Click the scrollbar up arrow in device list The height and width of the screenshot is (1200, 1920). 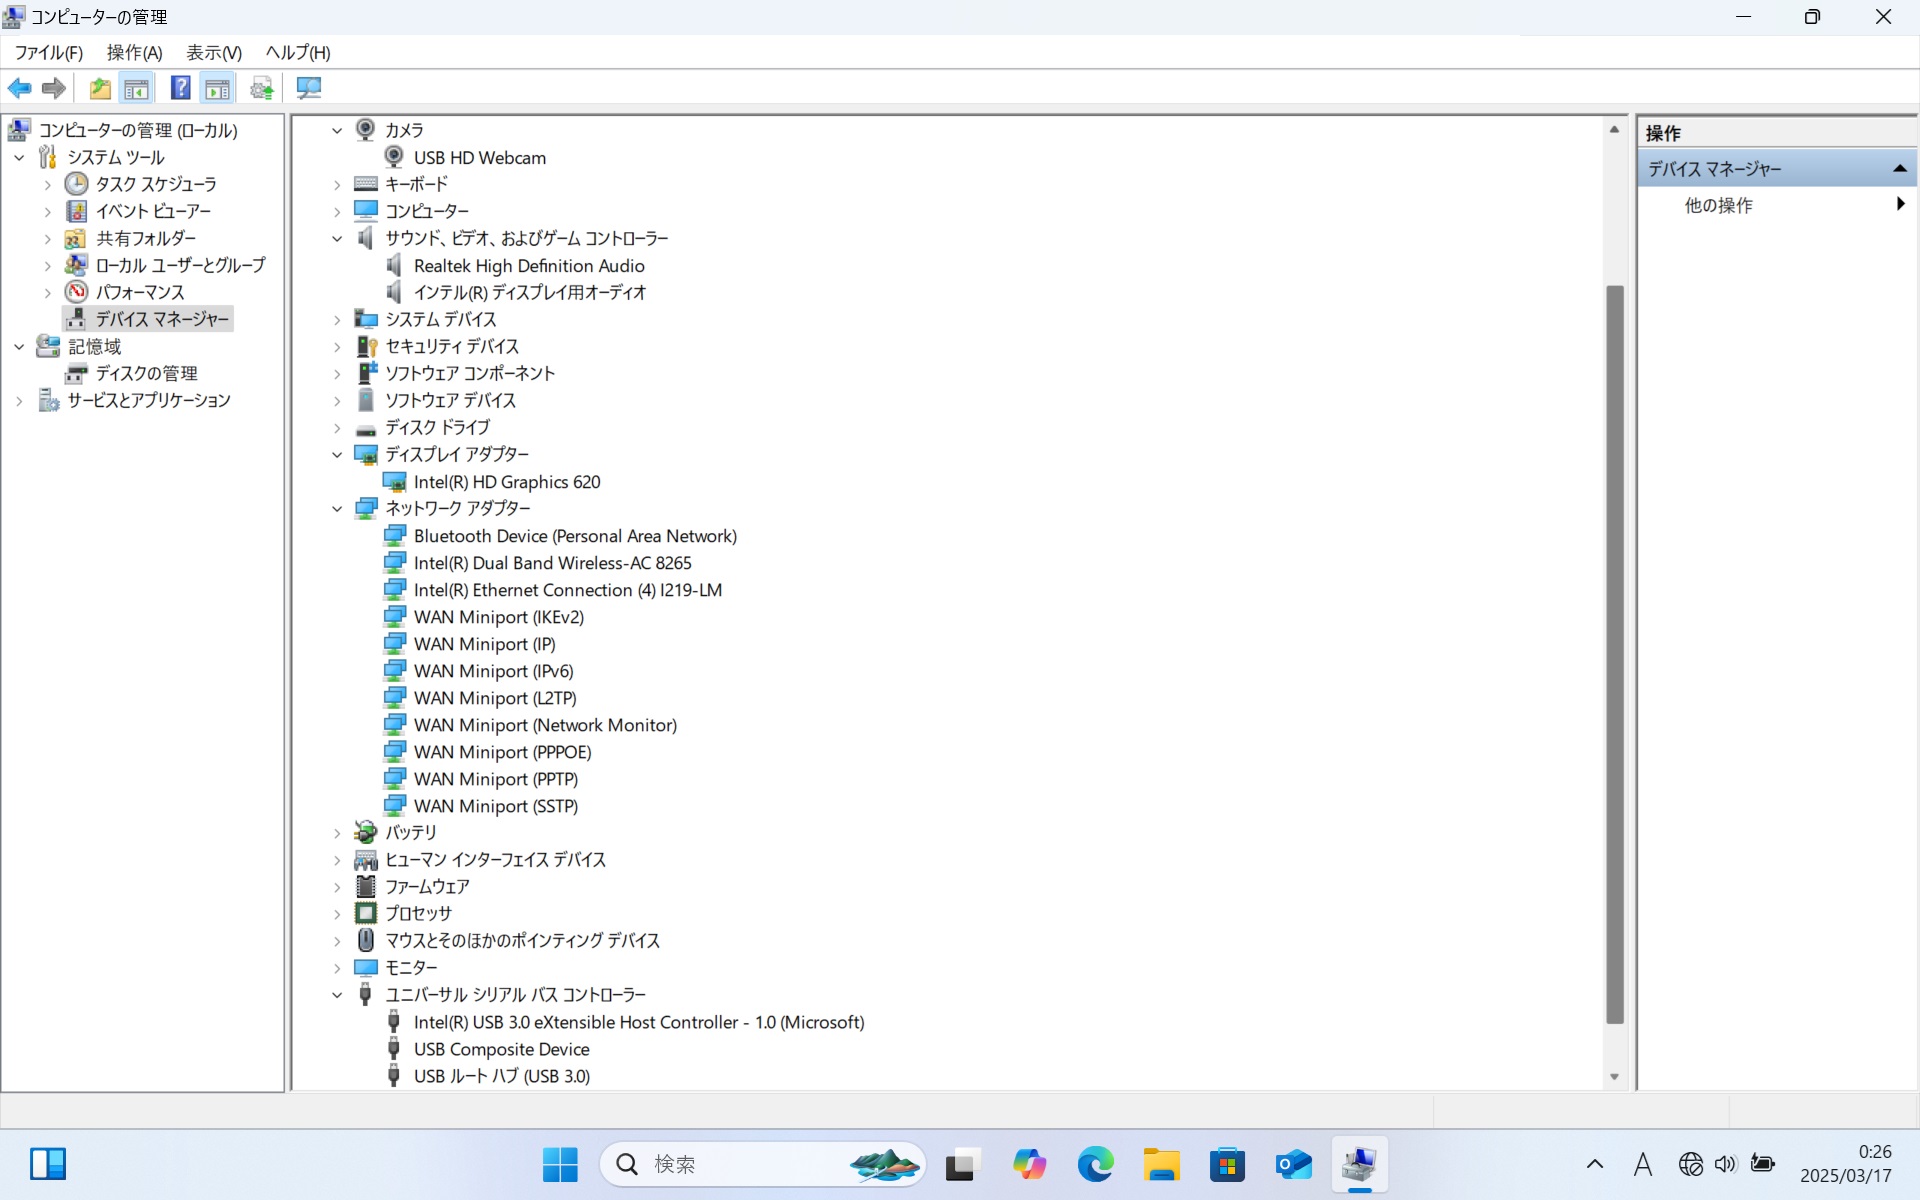click(x=1614, y=129)
